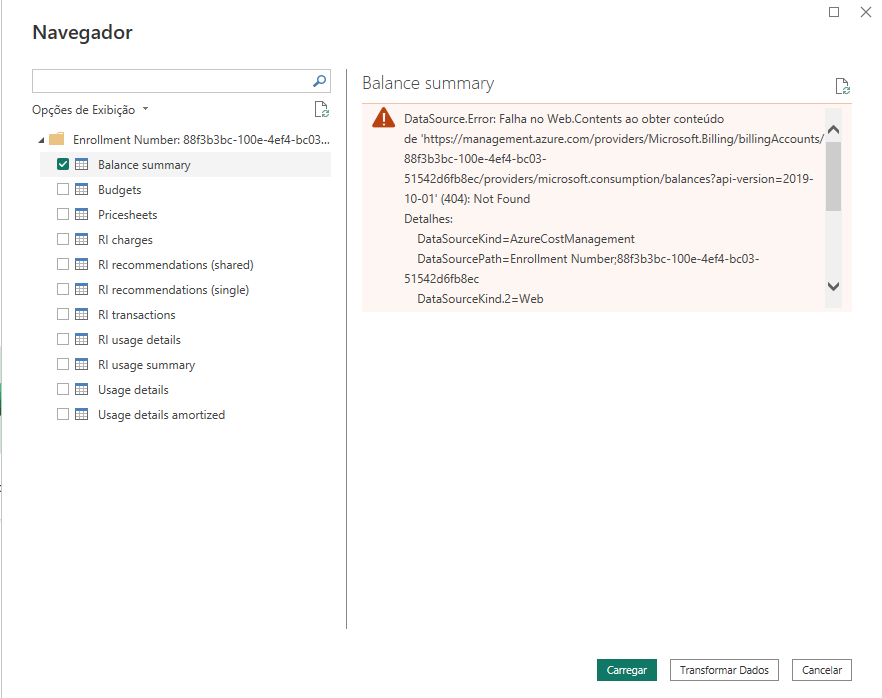Check the RI usage summary checkbox
882x698 pixels.
point(63,364)
